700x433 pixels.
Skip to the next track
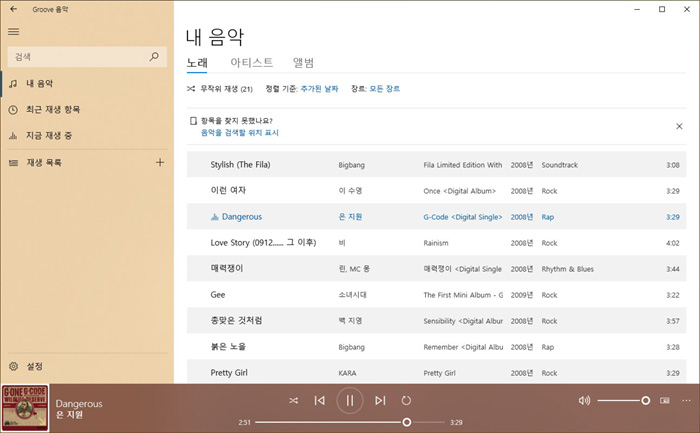(x=379, y=401)
